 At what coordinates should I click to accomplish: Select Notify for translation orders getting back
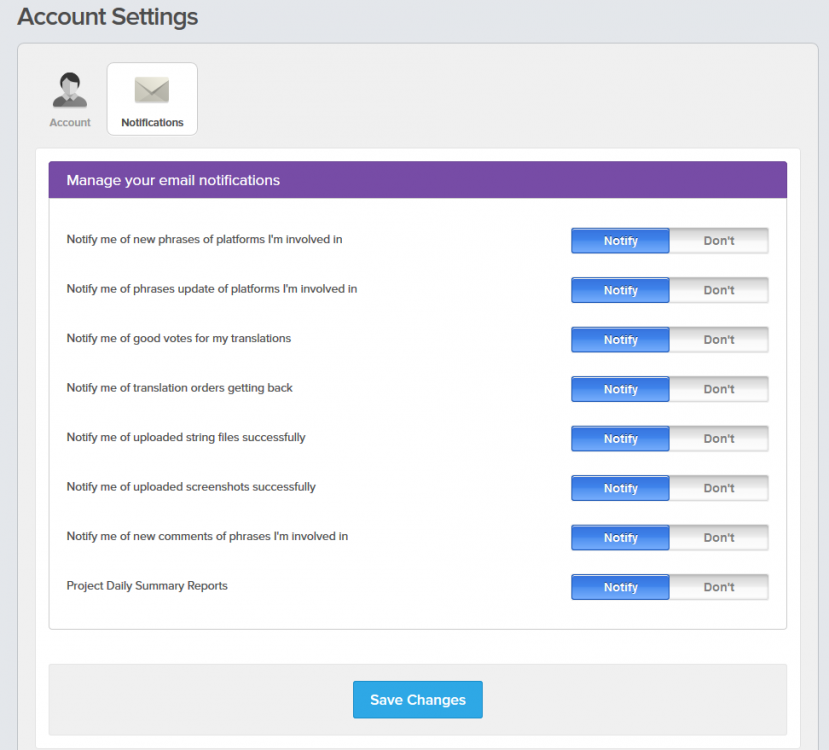(620, 389)
